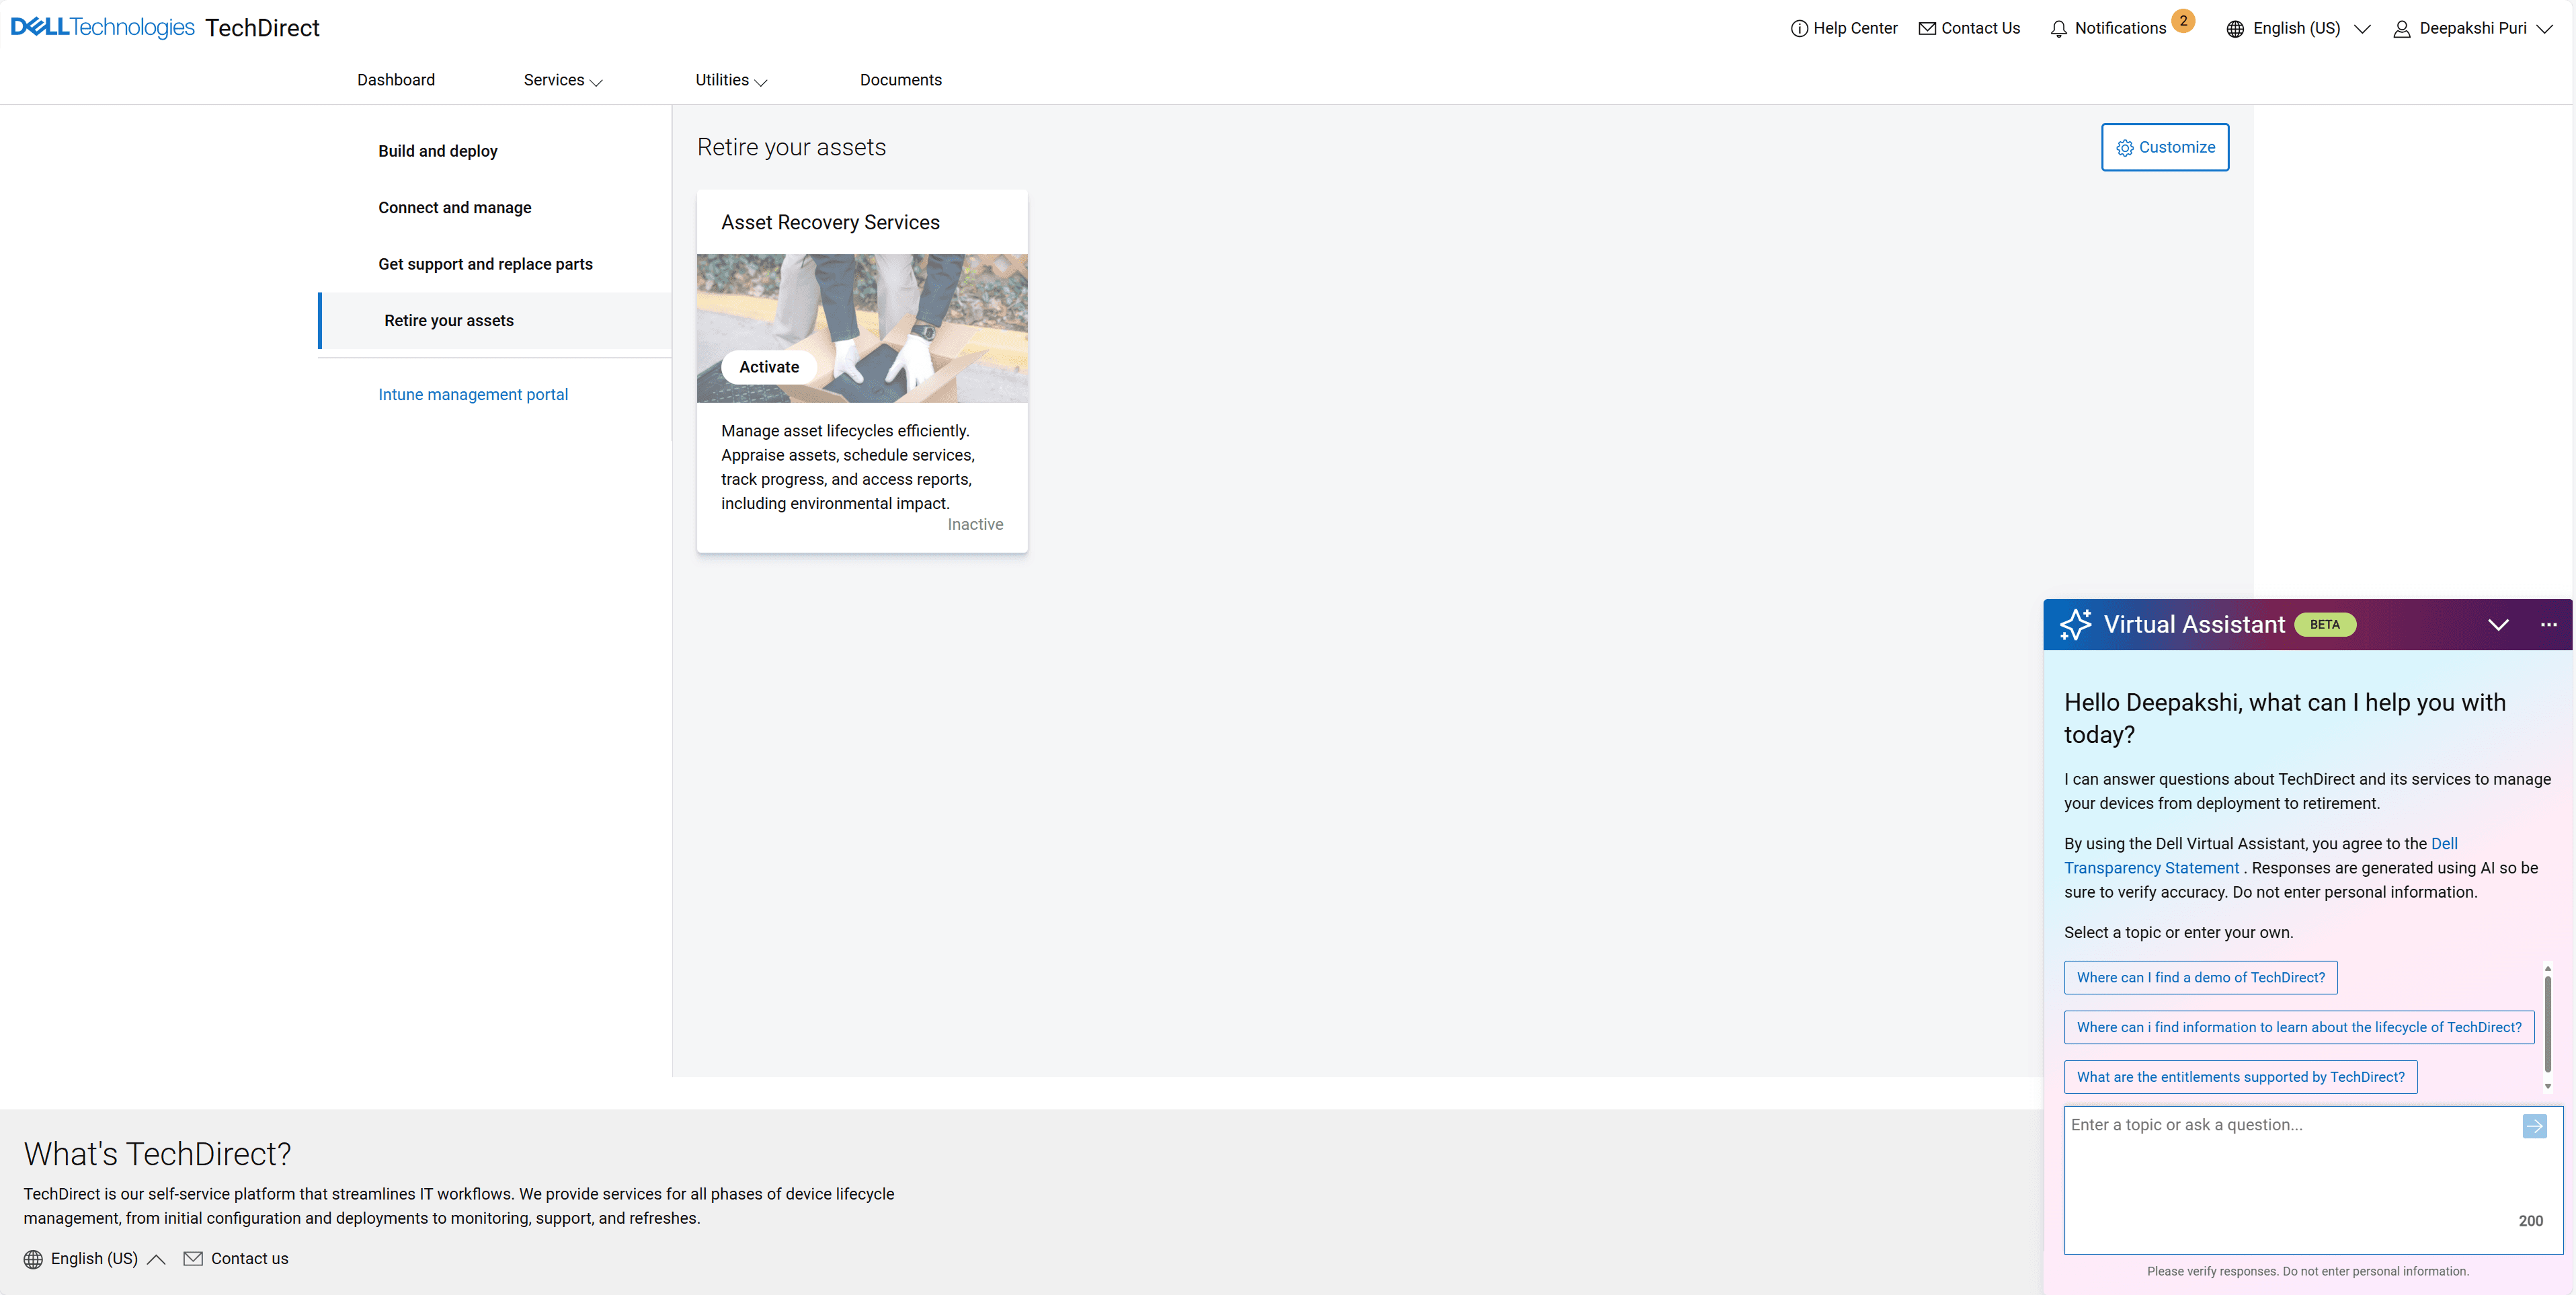Select Retire your assets in the sidebar

coord(448,320)
